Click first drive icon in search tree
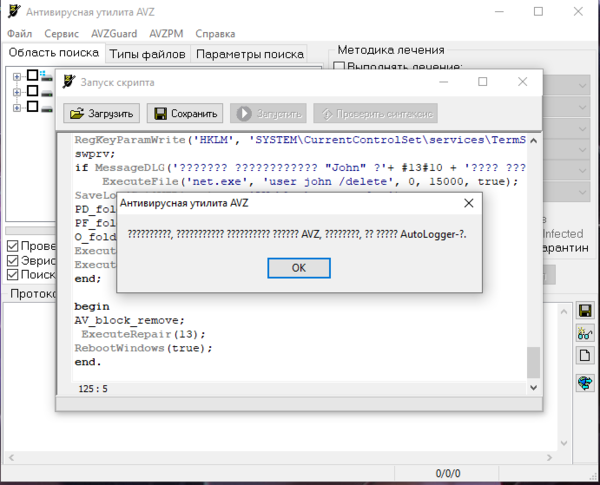This screenshot has width=600, height=485. tap(46, 76)
